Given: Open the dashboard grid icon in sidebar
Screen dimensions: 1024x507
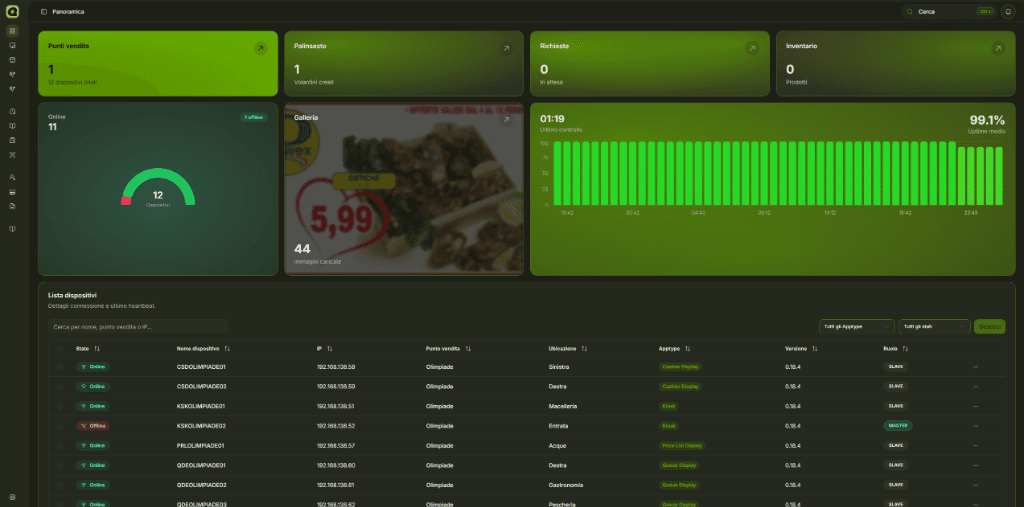Looking at the screenshot, I should (x=12, y=31).
